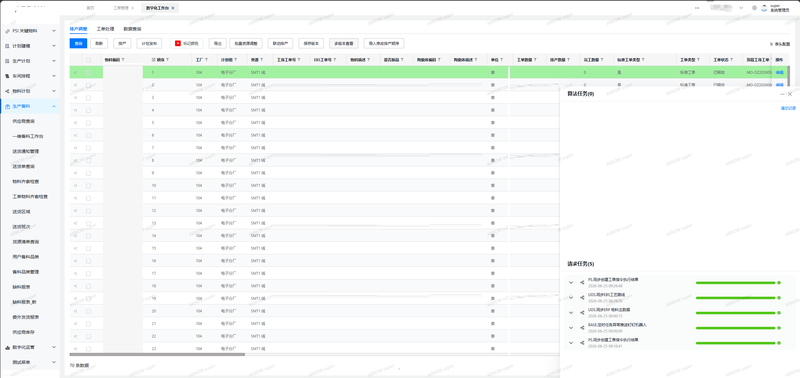Screen dimensions: 800x378
Task: Open the dropdown arrow beside the top-bar selector
Action: (741, 8)
